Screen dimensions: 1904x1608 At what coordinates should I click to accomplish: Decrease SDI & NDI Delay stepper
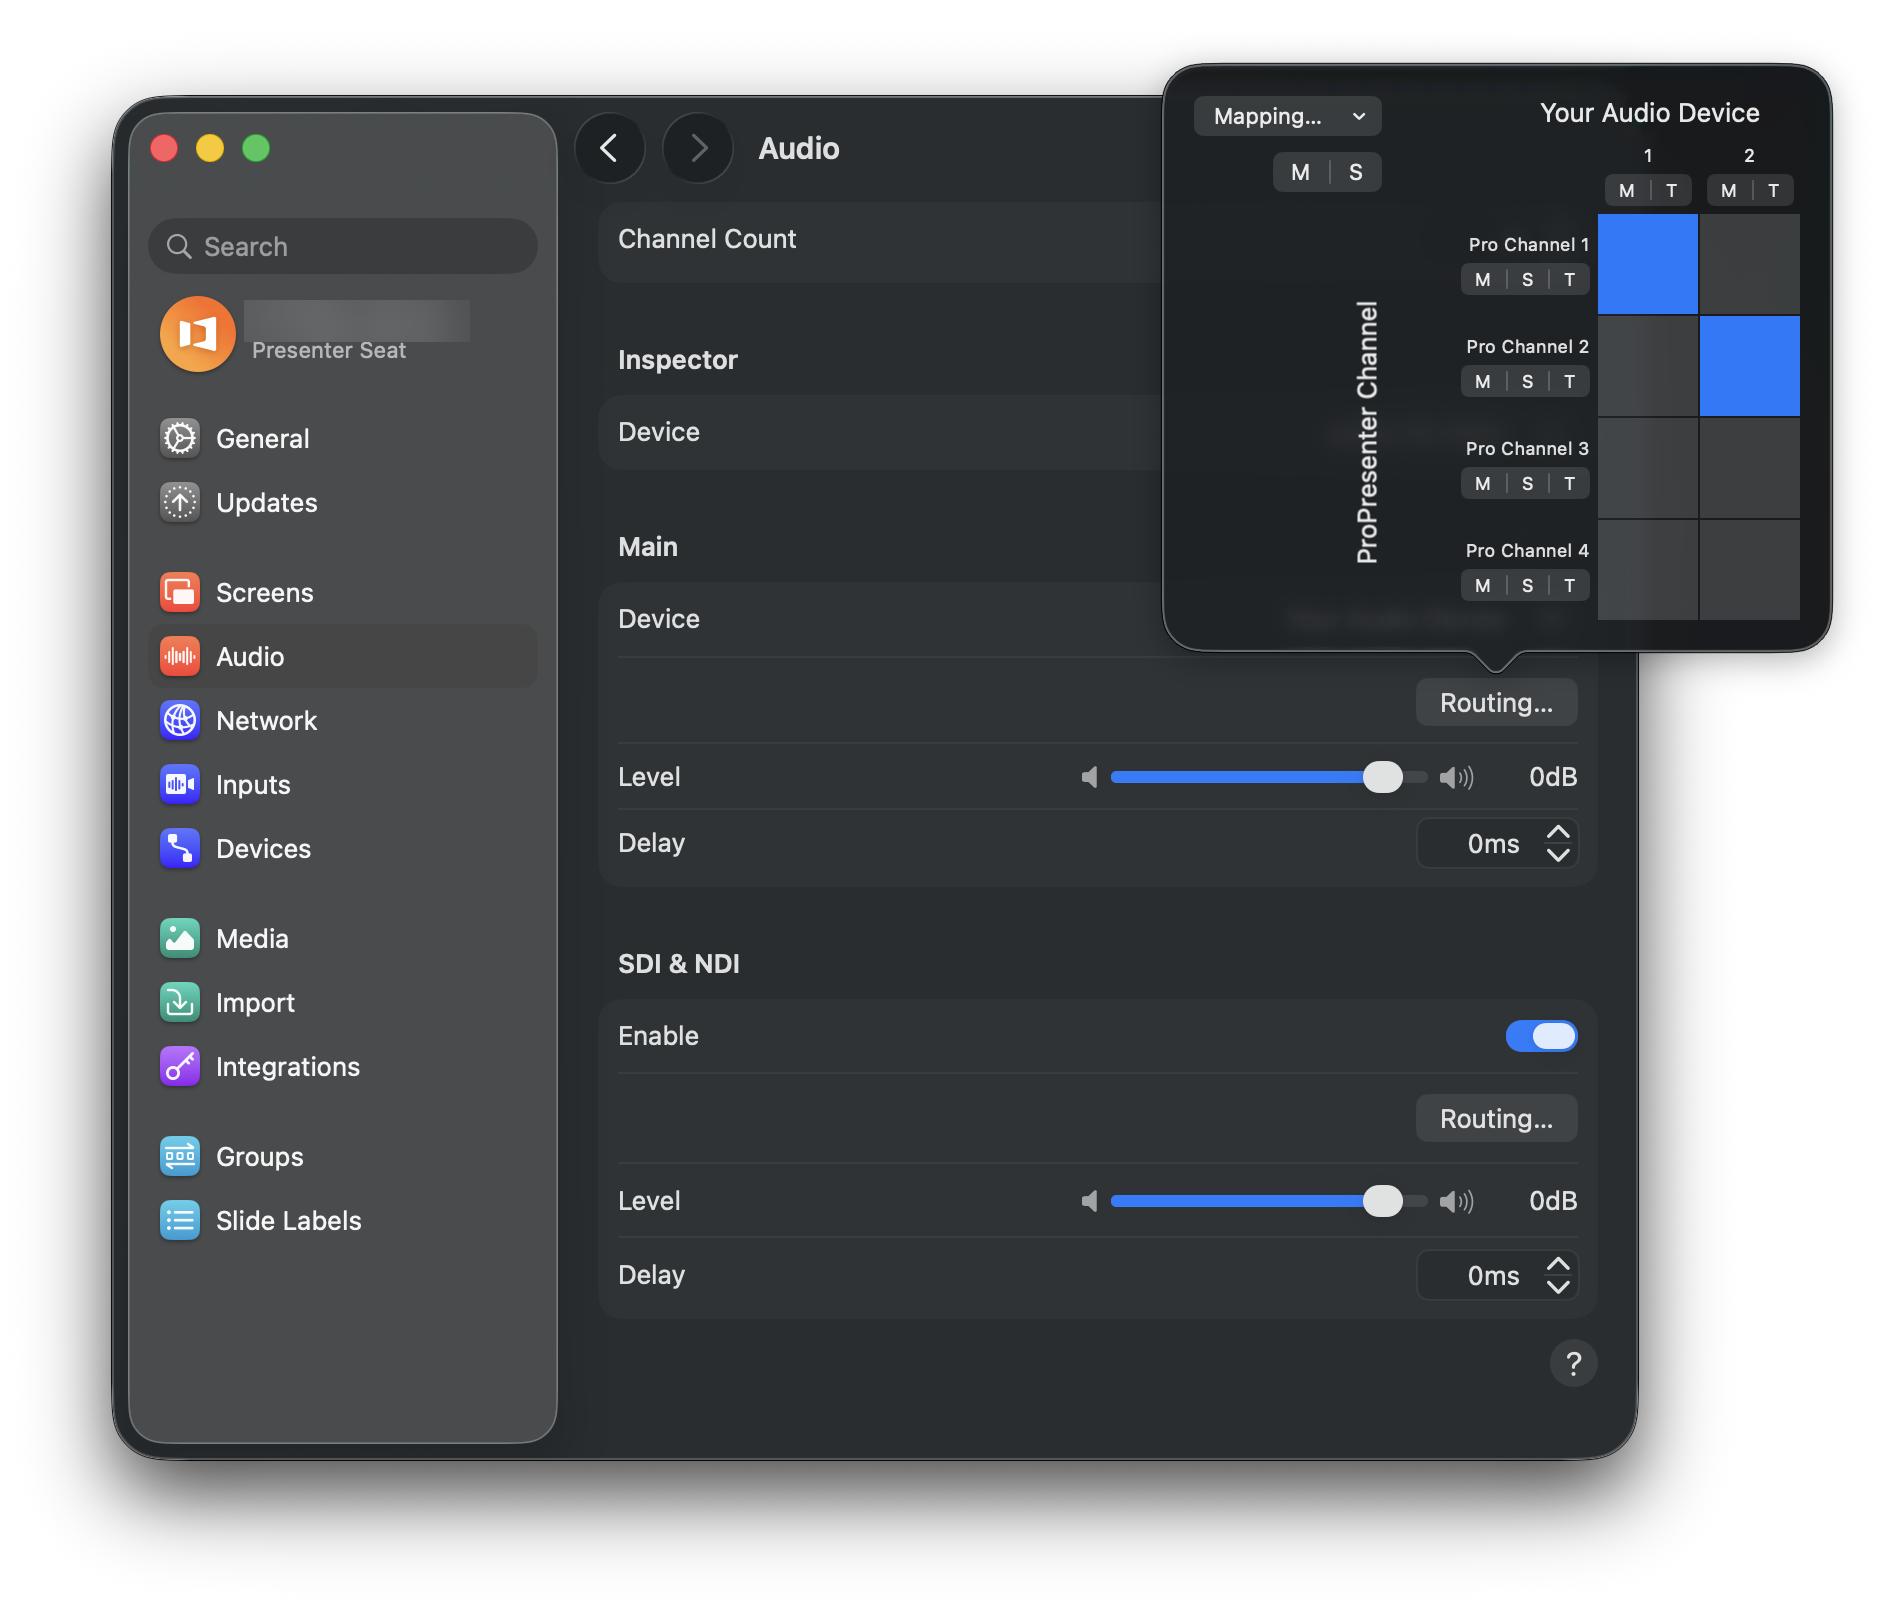[x=1558, y=1287]
